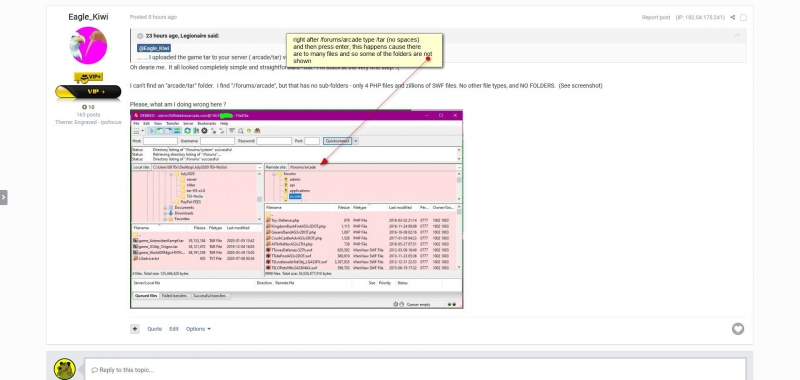Collapse the quote by Legionaire
800x380 pixels.
tap(140, 36)
